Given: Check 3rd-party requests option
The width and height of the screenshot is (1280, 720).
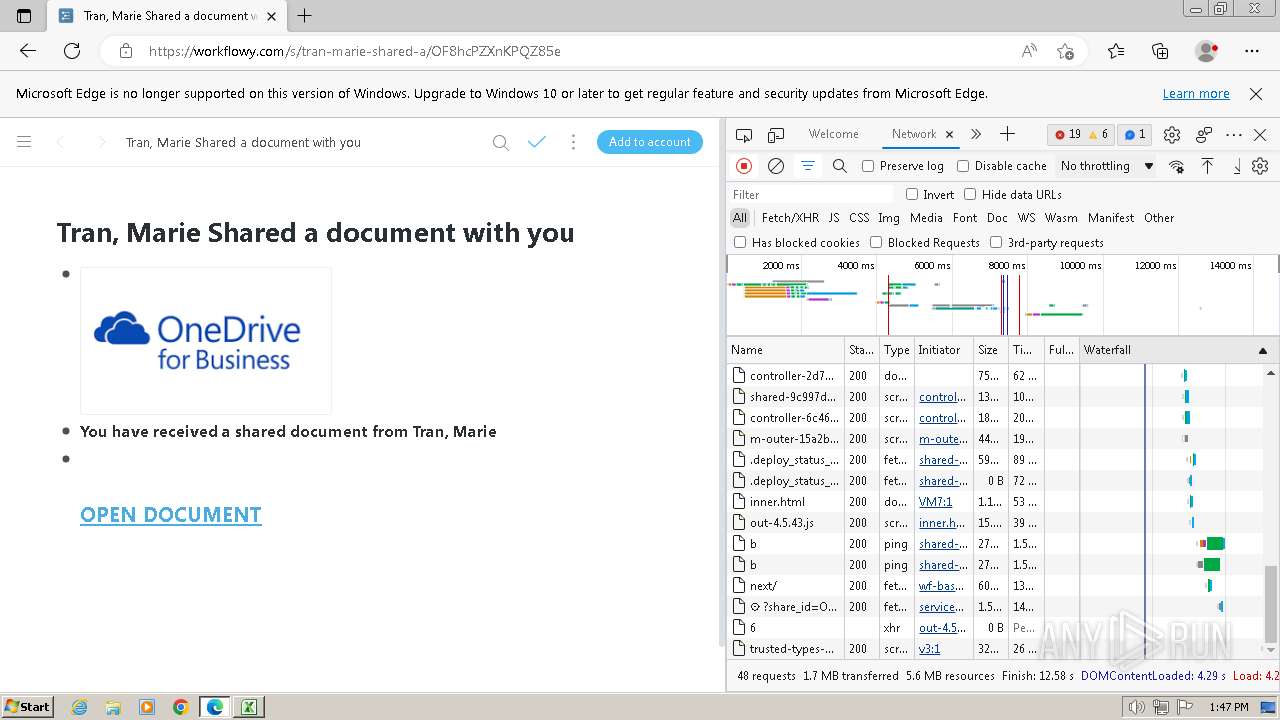Looking at the screenshot, I should click(x=996, y=242).
